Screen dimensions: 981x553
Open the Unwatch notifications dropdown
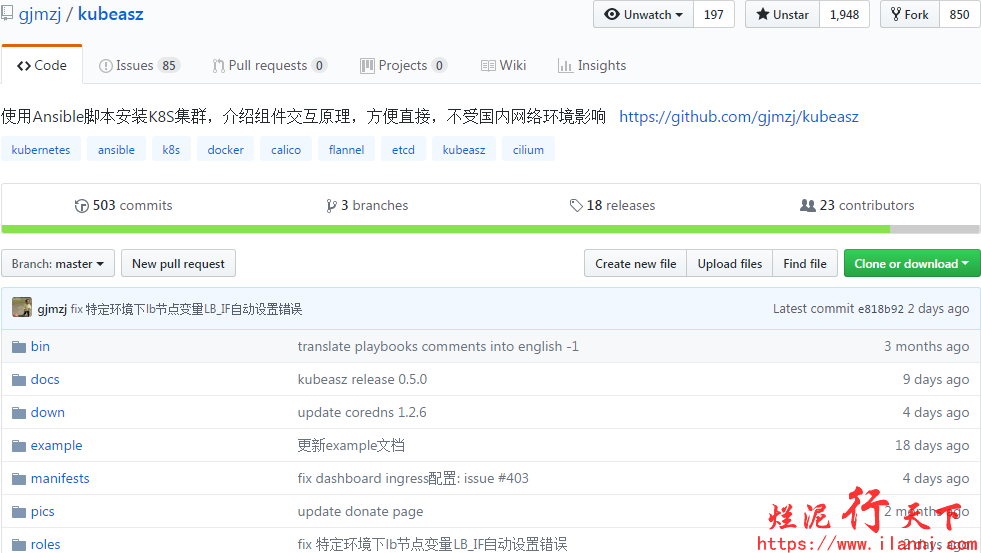point(644,15)
